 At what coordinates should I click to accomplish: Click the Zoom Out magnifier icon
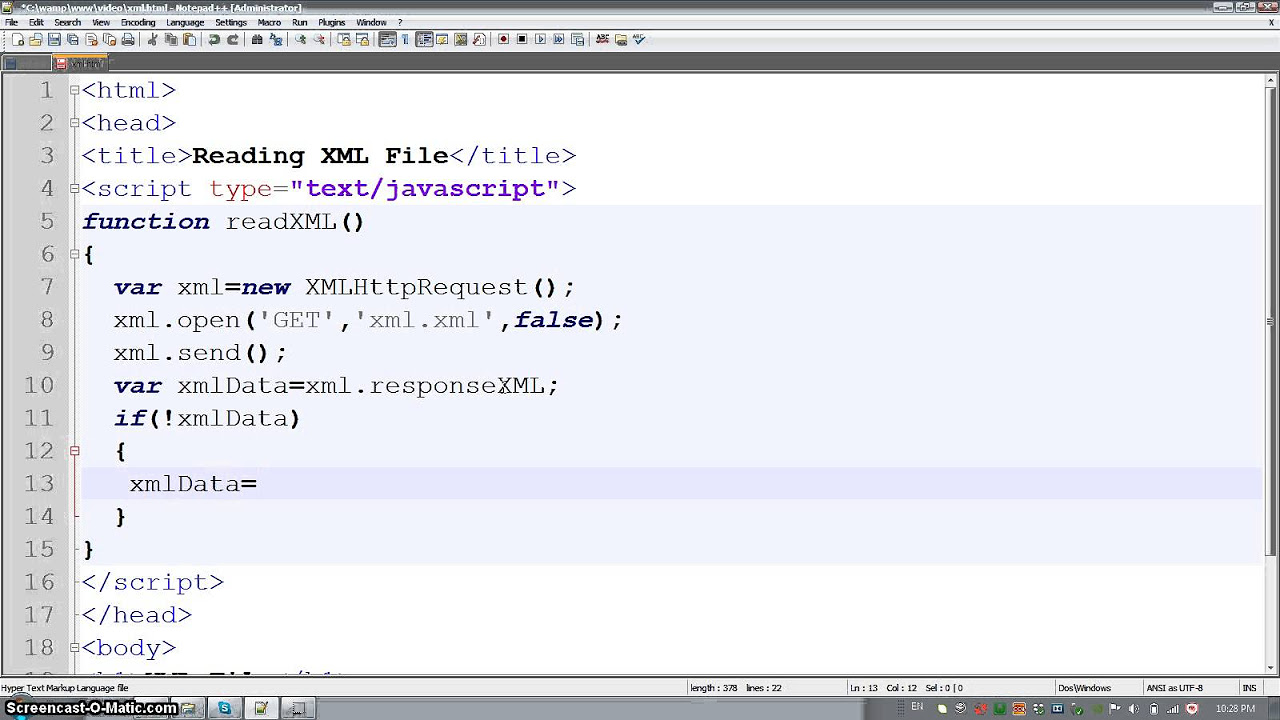click(x=320, y=40)
